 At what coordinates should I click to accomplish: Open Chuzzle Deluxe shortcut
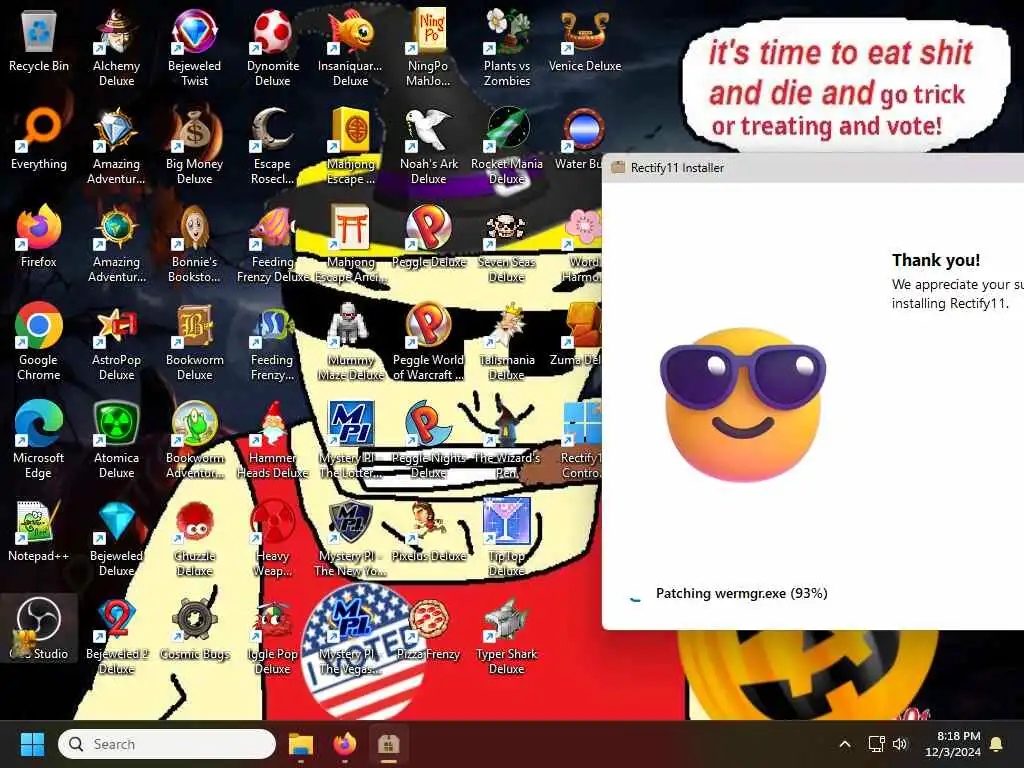click(x=195, y=538)
